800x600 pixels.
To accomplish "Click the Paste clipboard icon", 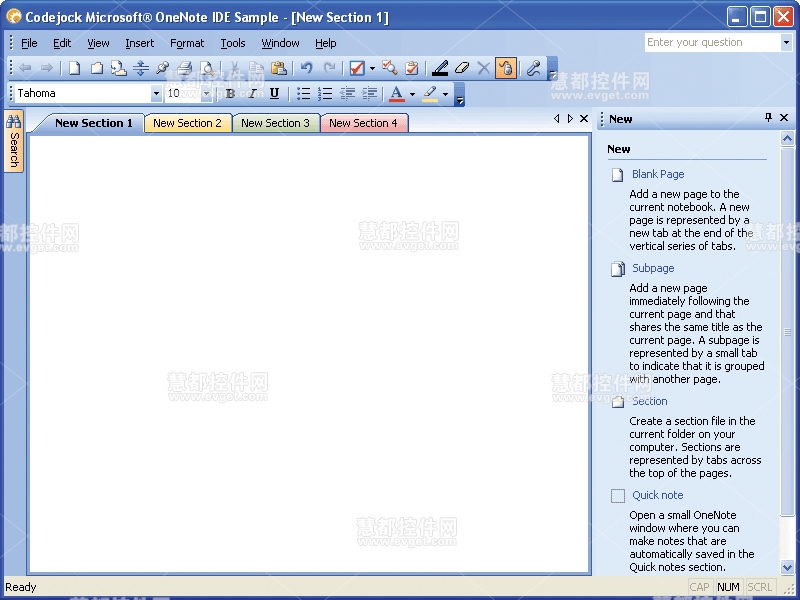I will coord(279,68).
